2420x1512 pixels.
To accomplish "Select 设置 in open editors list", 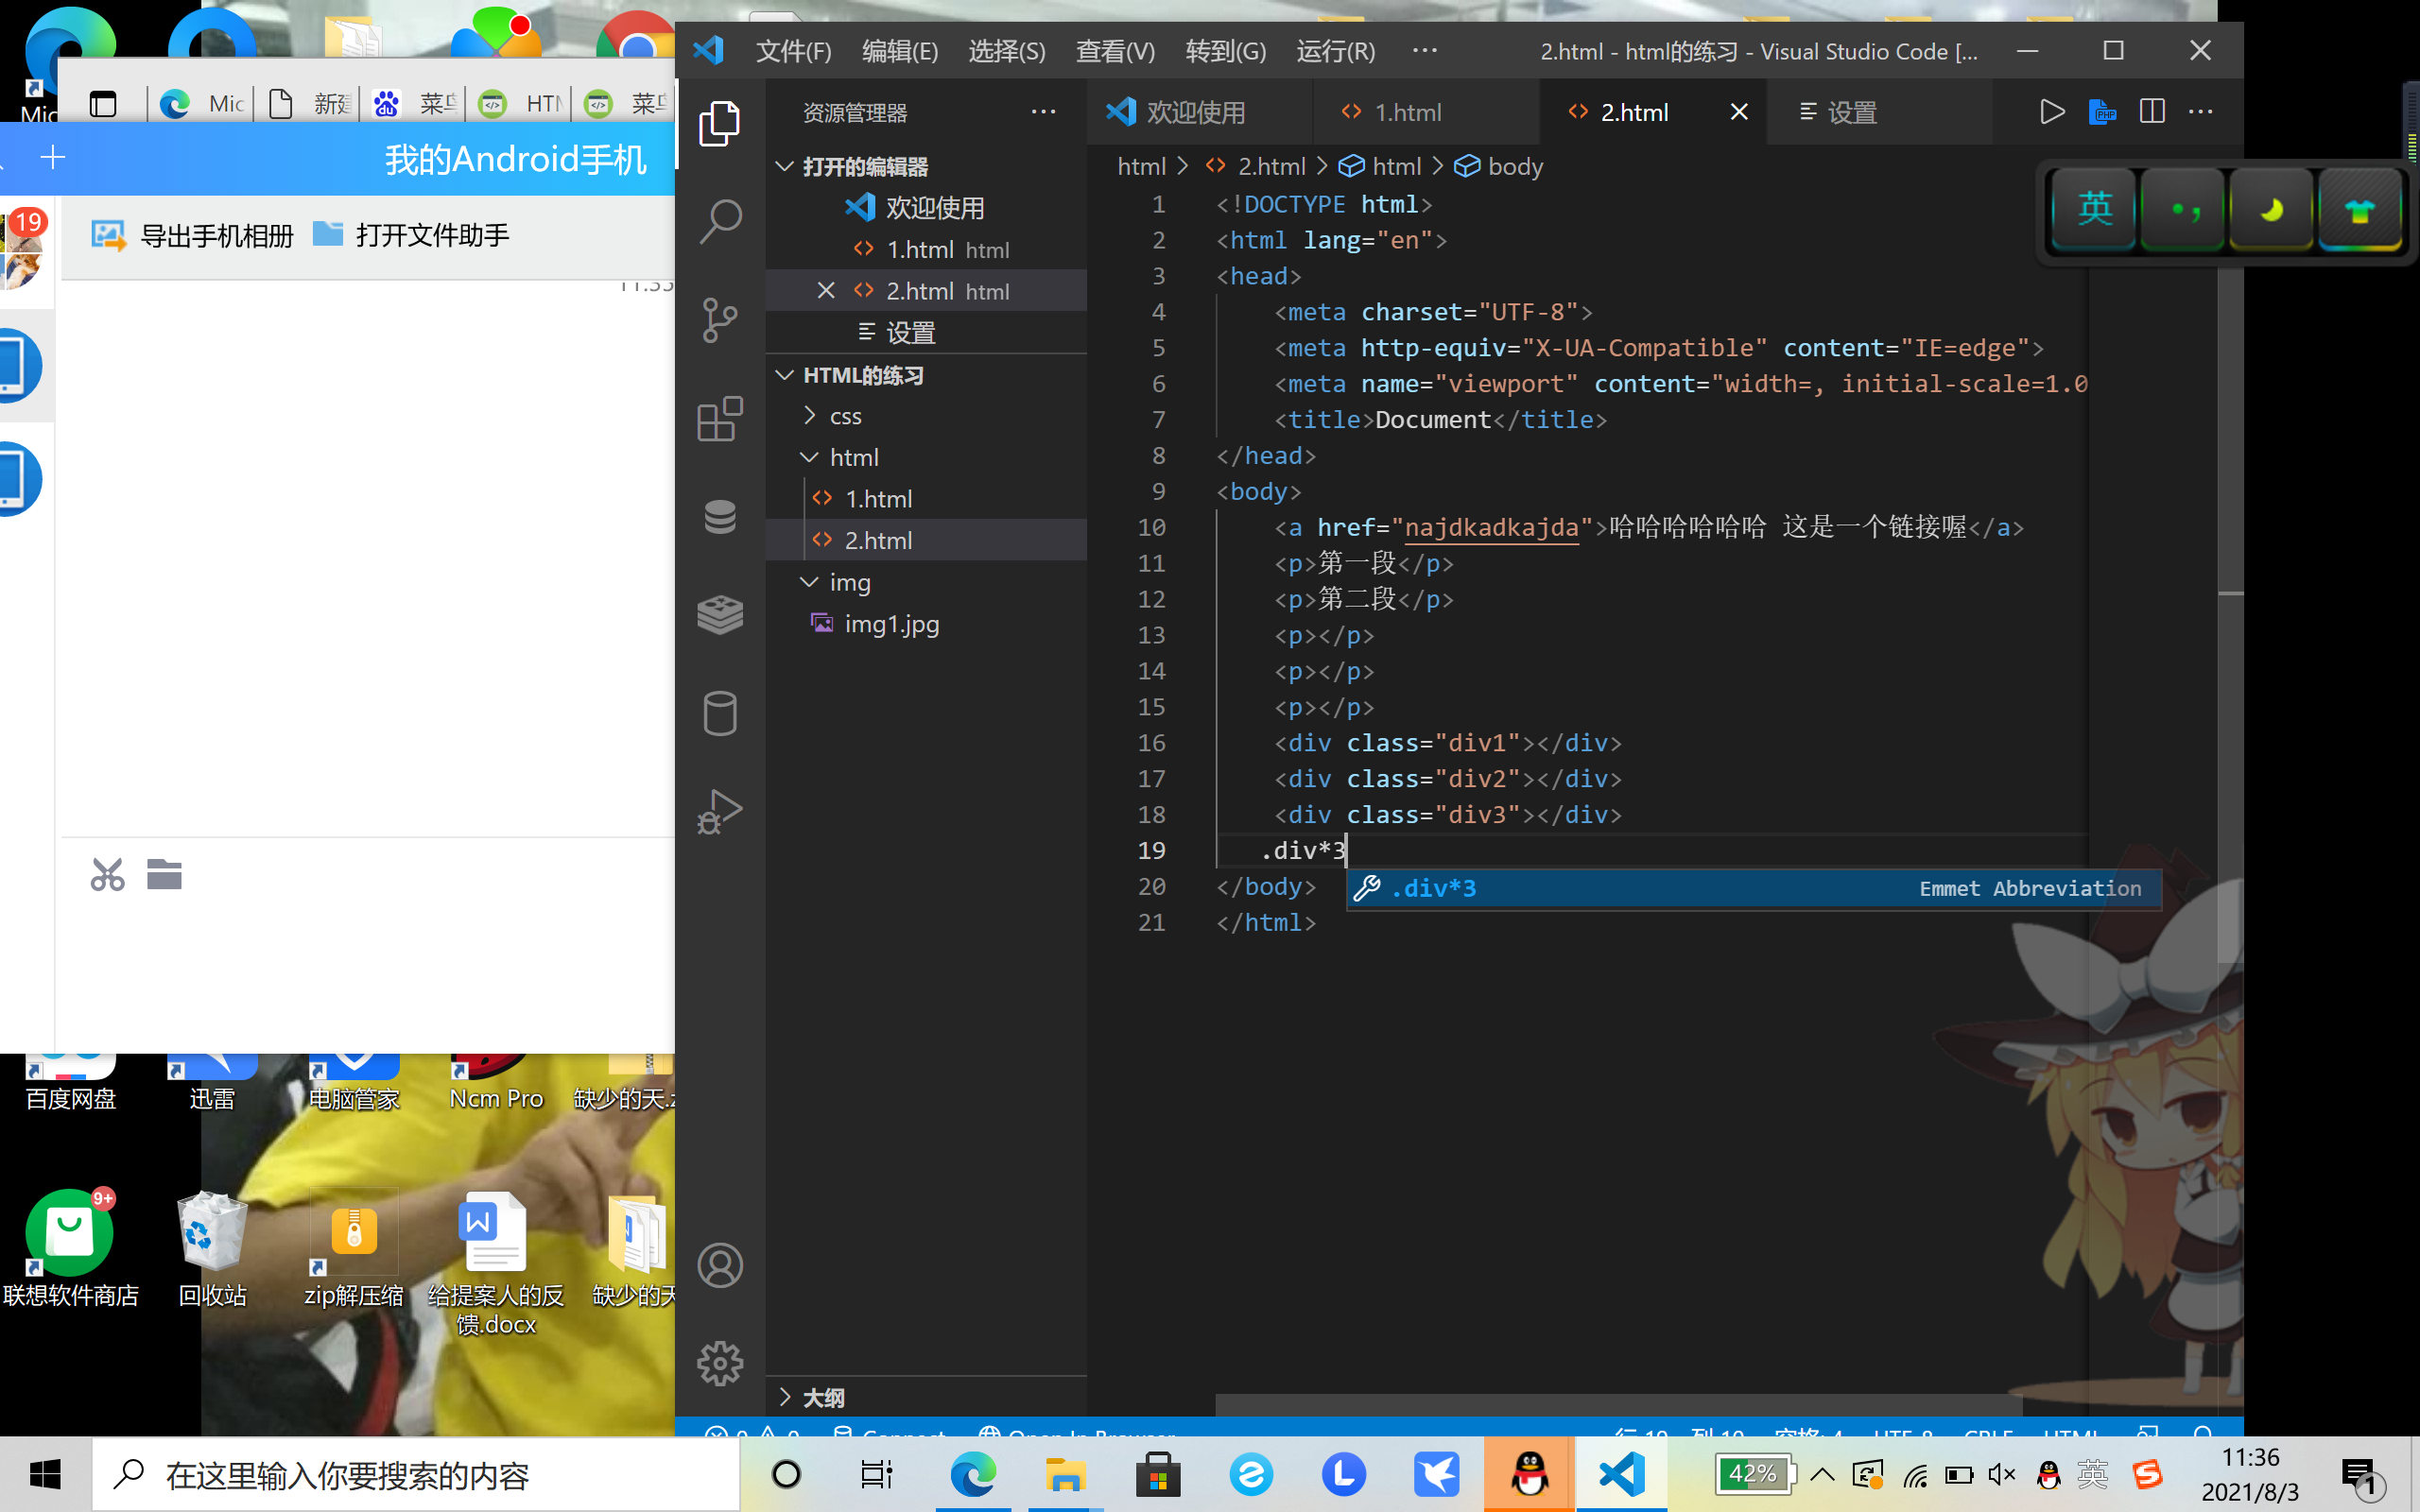I will coord(910,332).
